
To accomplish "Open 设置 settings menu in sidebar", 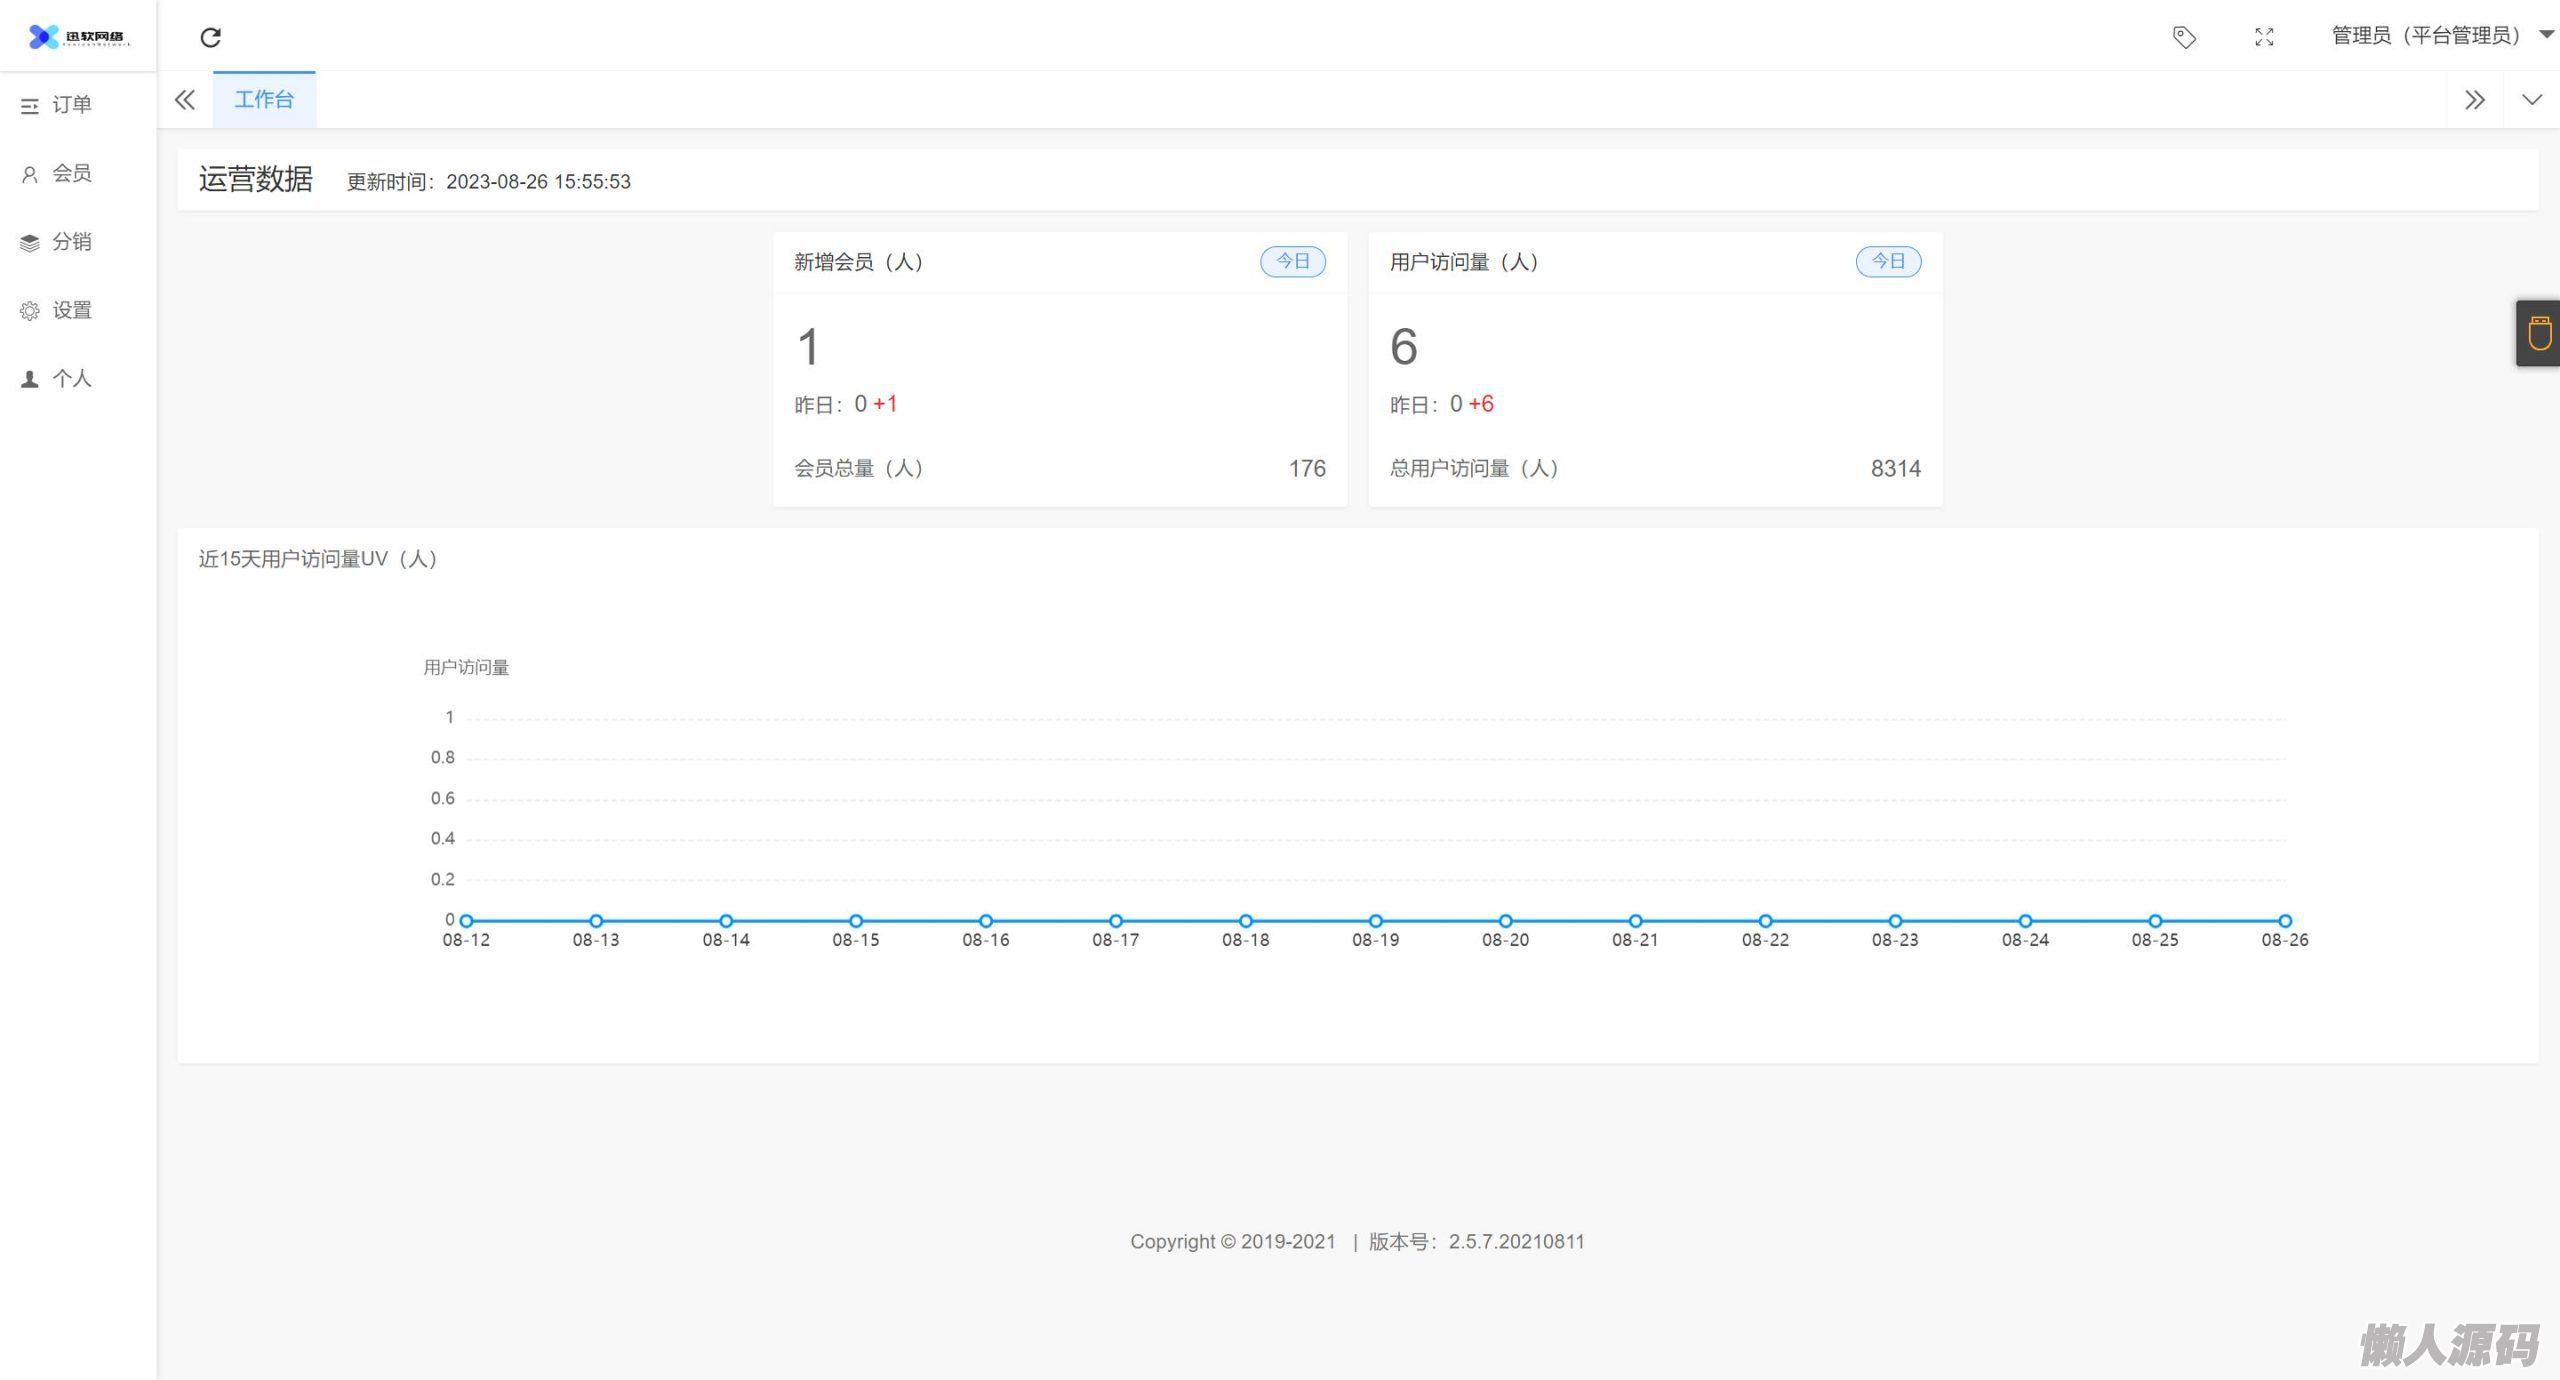I will [x=70, y=310].
